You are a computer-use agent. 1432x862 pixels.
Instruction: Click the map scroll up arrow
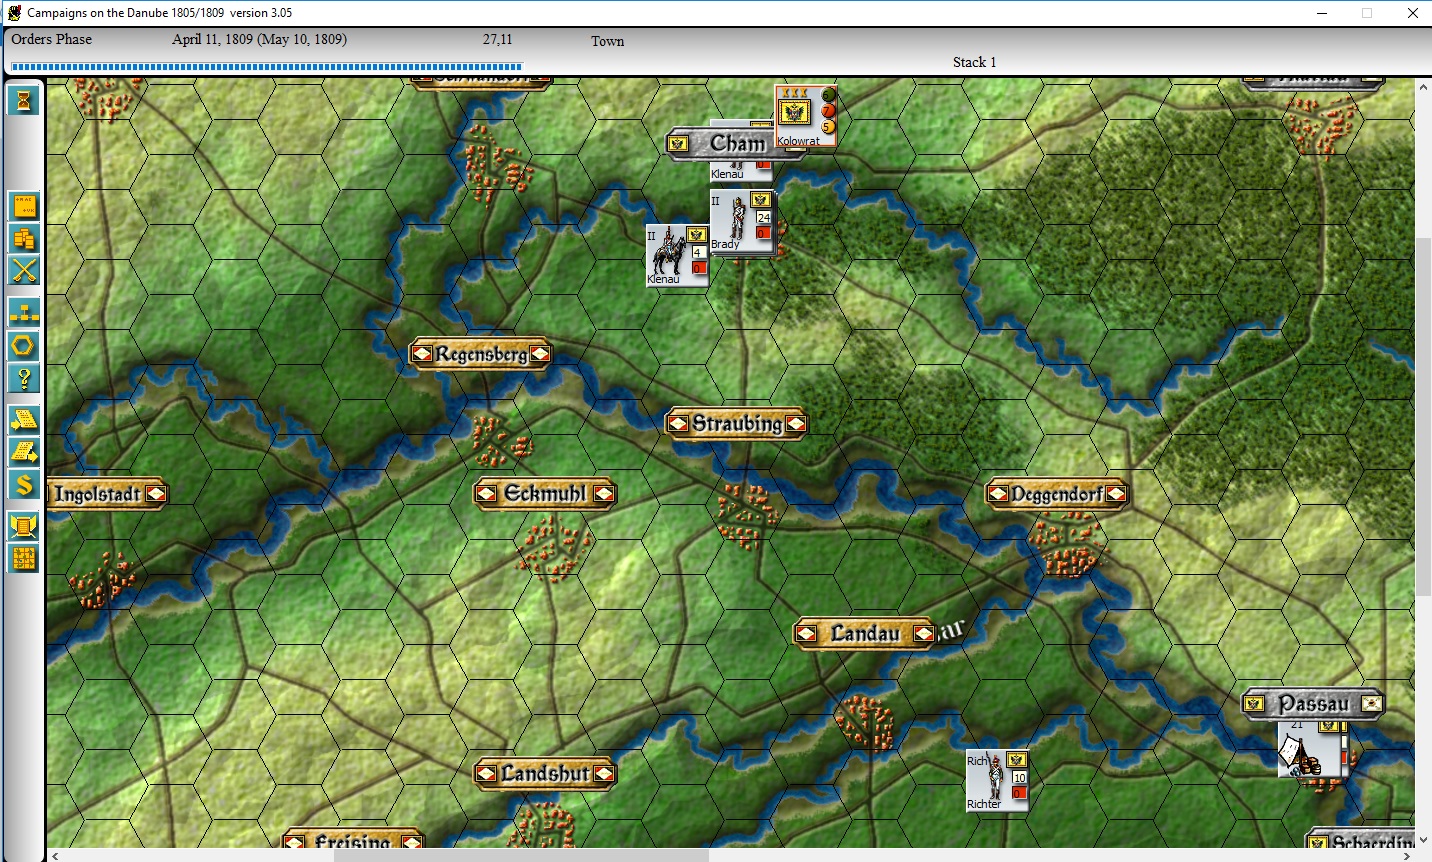coord(1423,87)
